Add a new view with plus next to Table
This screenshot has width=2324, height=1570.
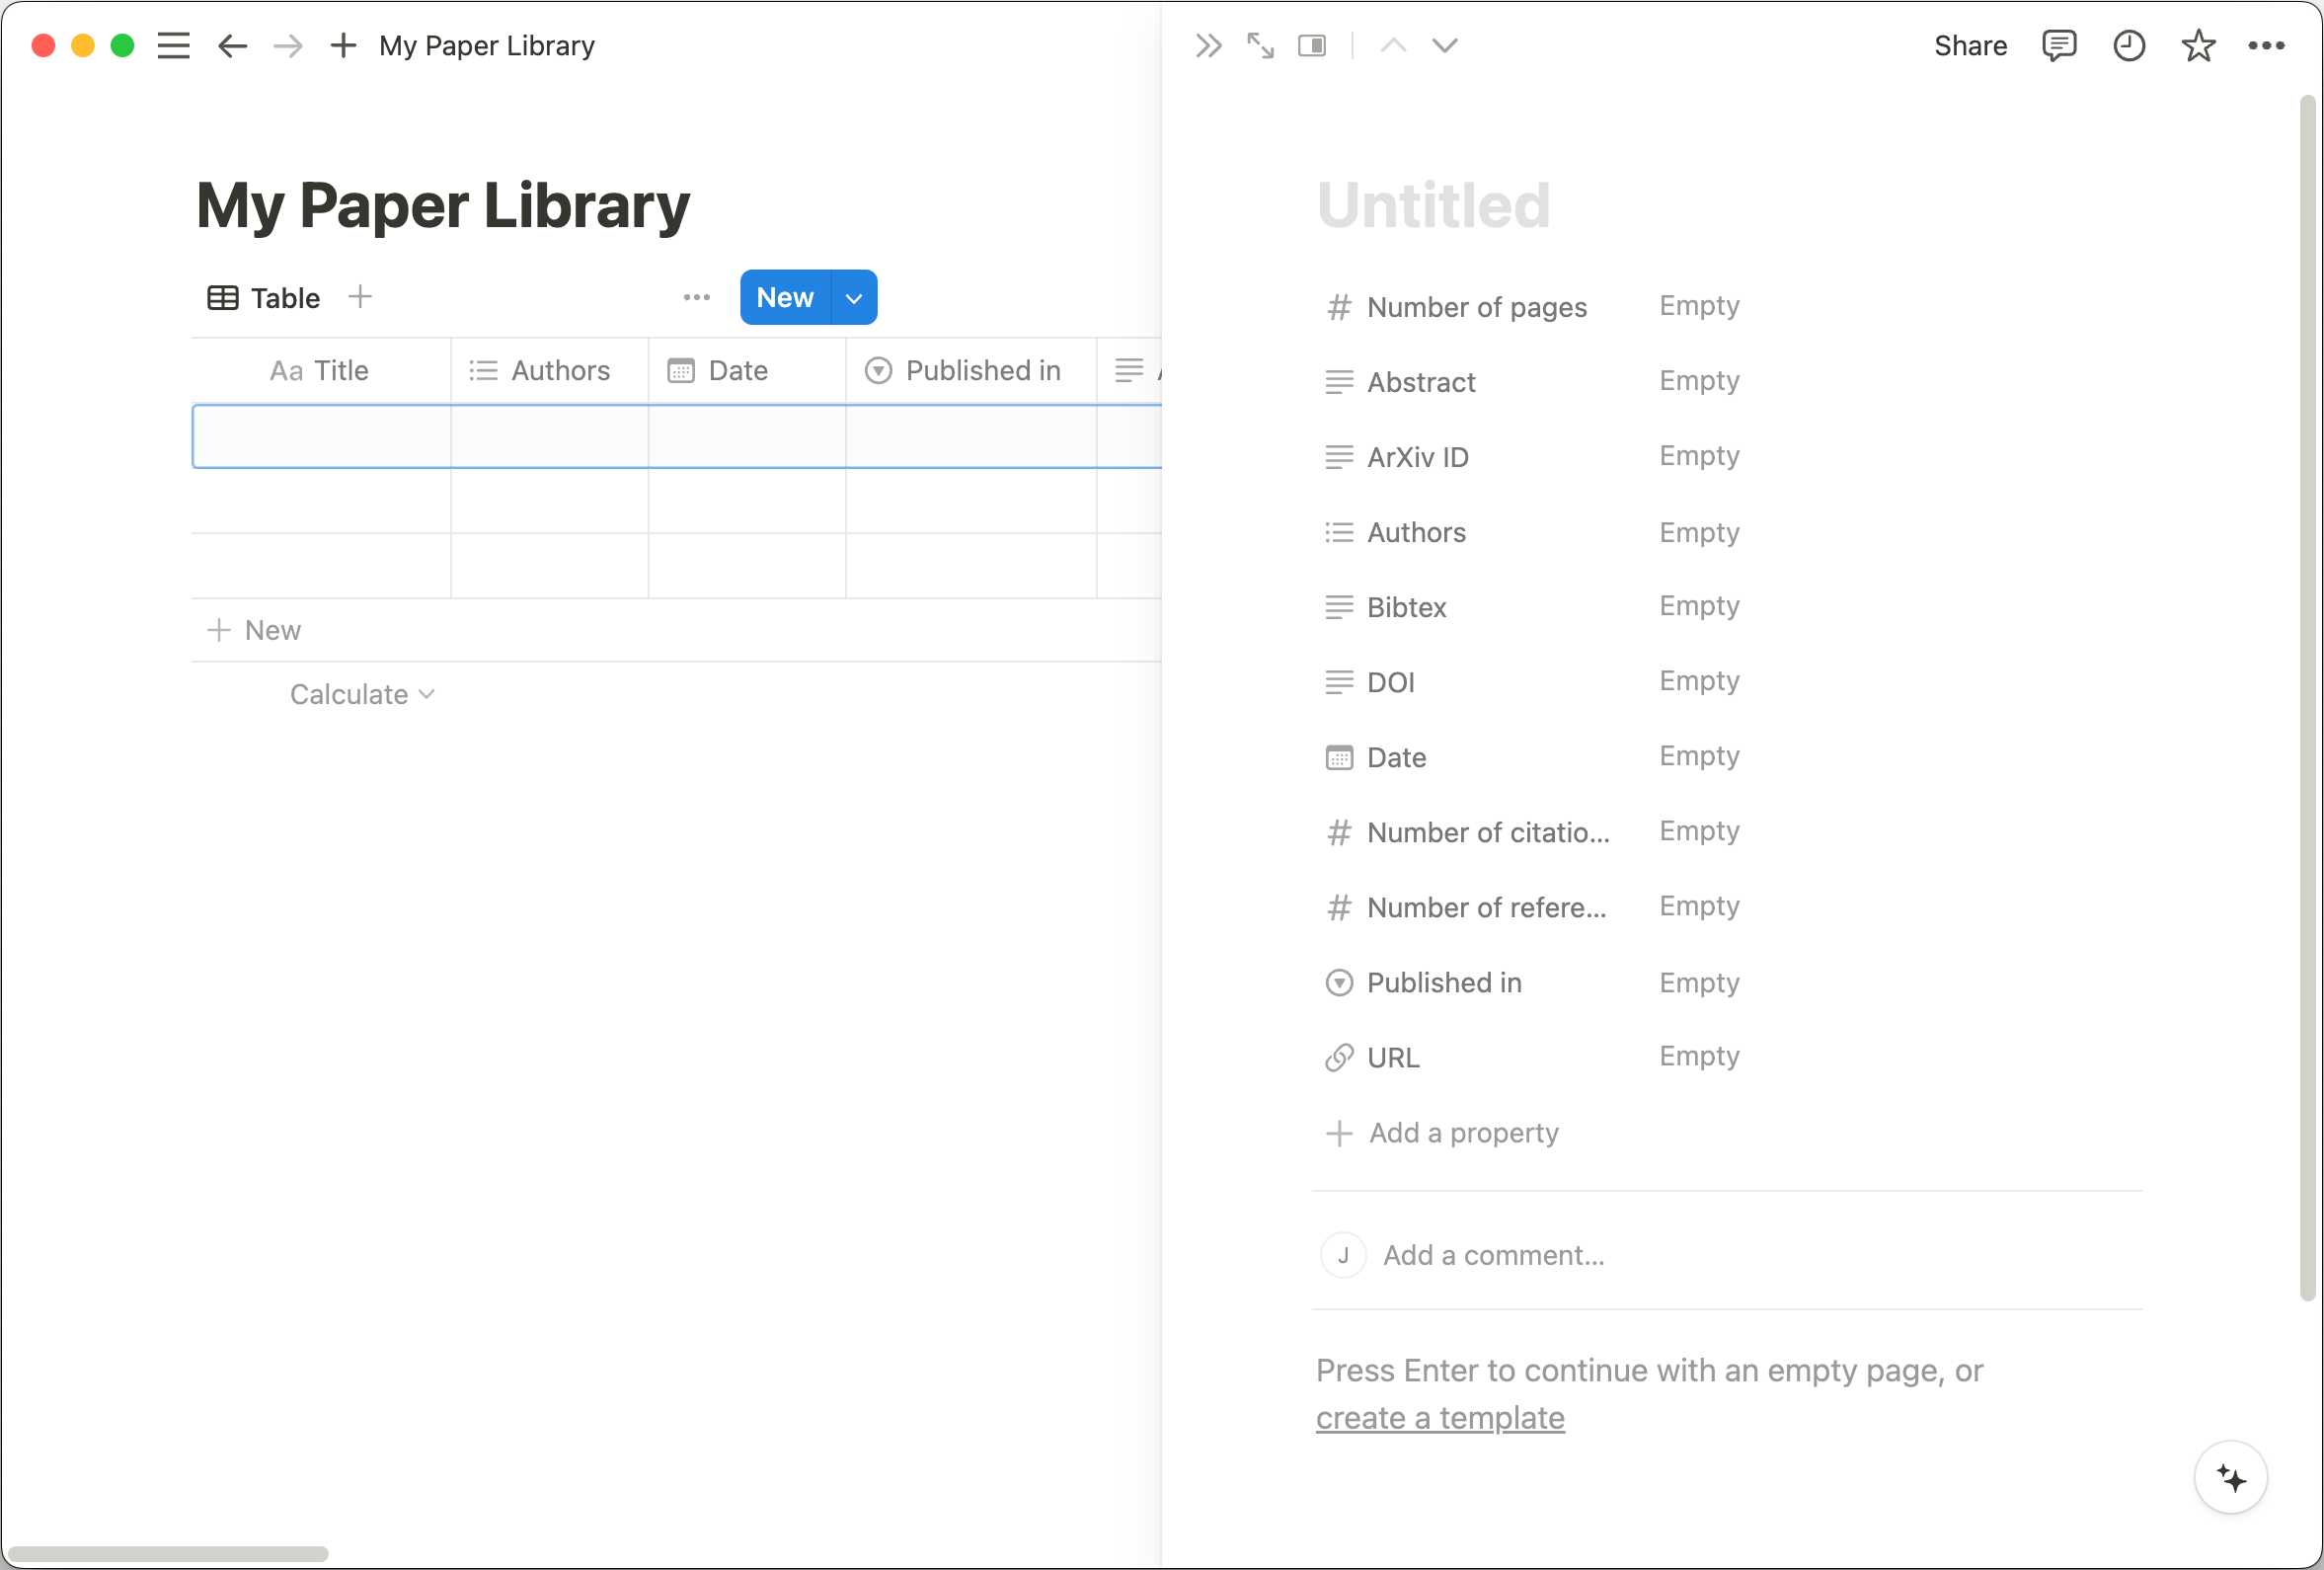tap(360, 297)
